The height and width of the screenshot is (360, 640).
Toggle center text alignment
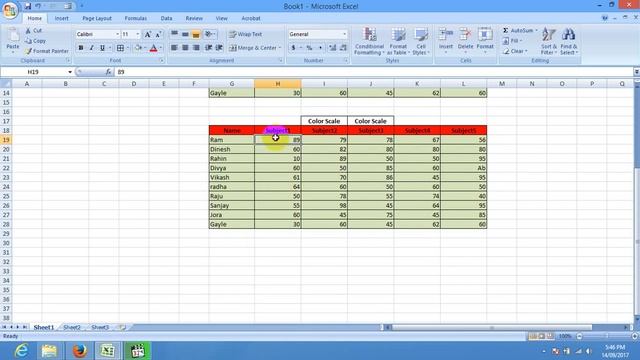pyautogui.click(x=185, y=48)
